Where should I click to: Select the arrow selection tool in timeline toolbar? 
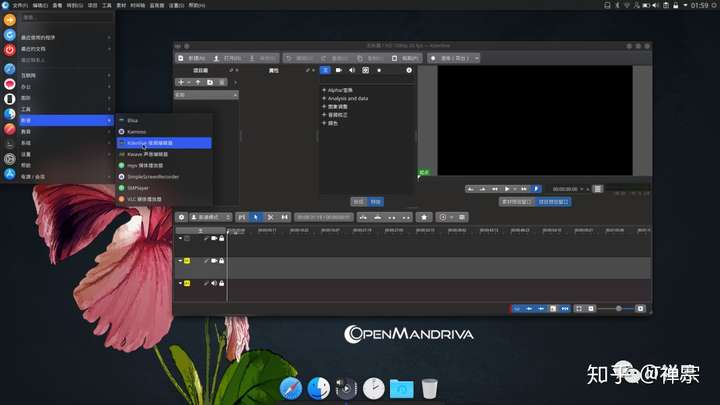point(256,217)
